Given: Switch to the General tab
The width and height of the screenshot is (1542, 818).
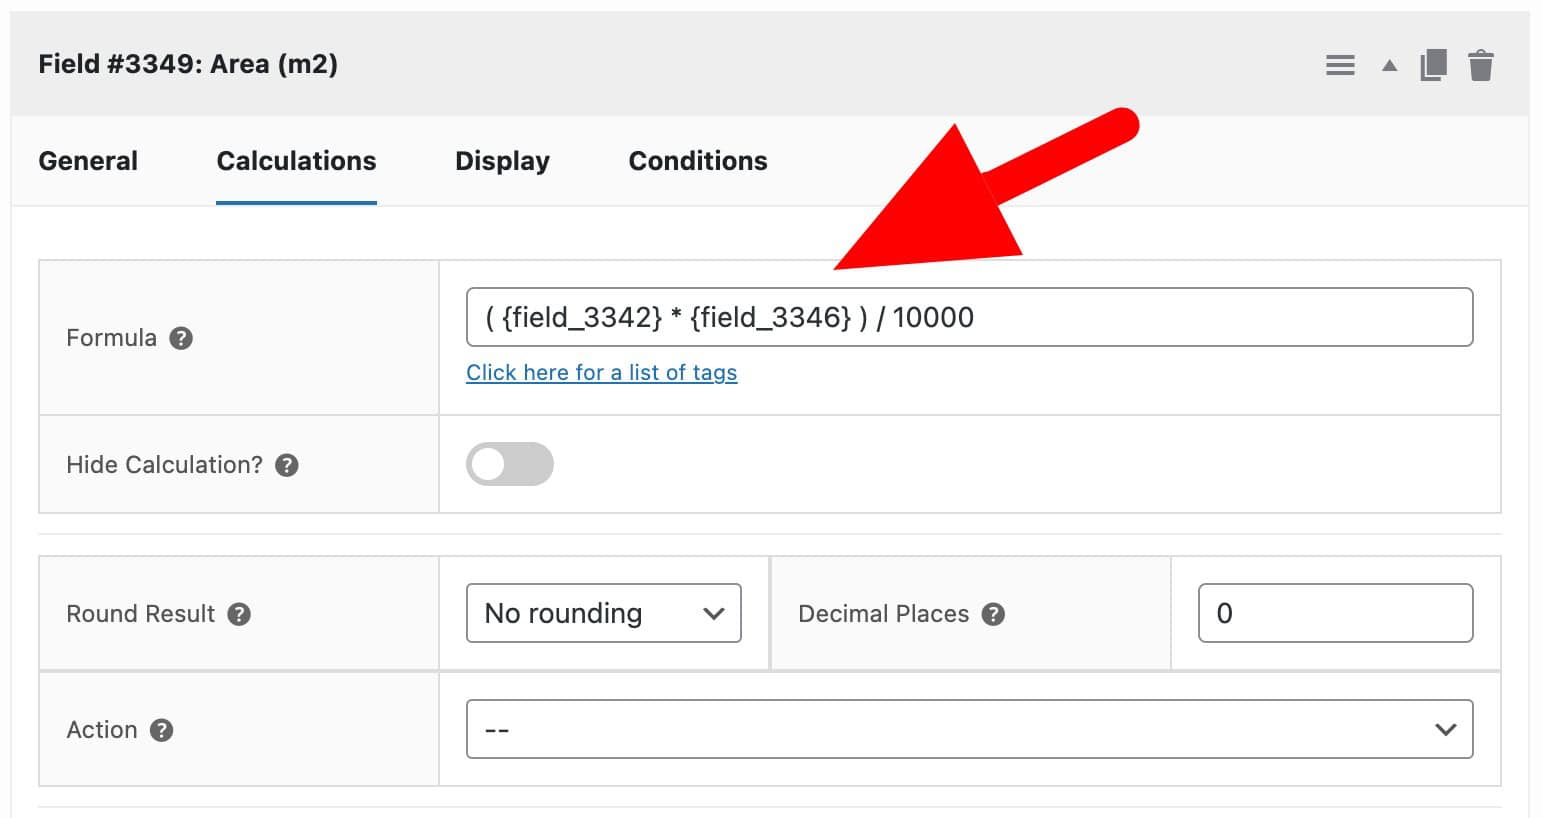Looking at the screenshot, I should [x=88, y=161].
